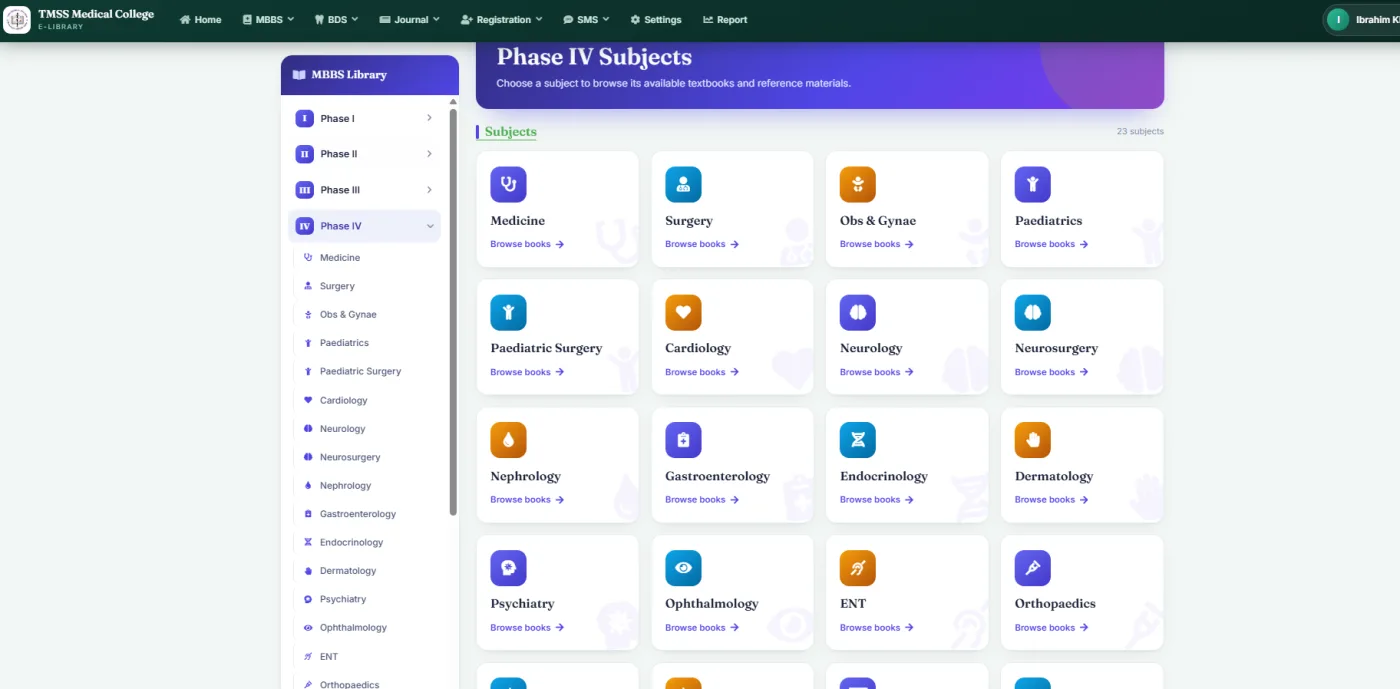Expand Phase I in sidebar
Viewport: 1400px width, 689px height.
tap(364, 118)
